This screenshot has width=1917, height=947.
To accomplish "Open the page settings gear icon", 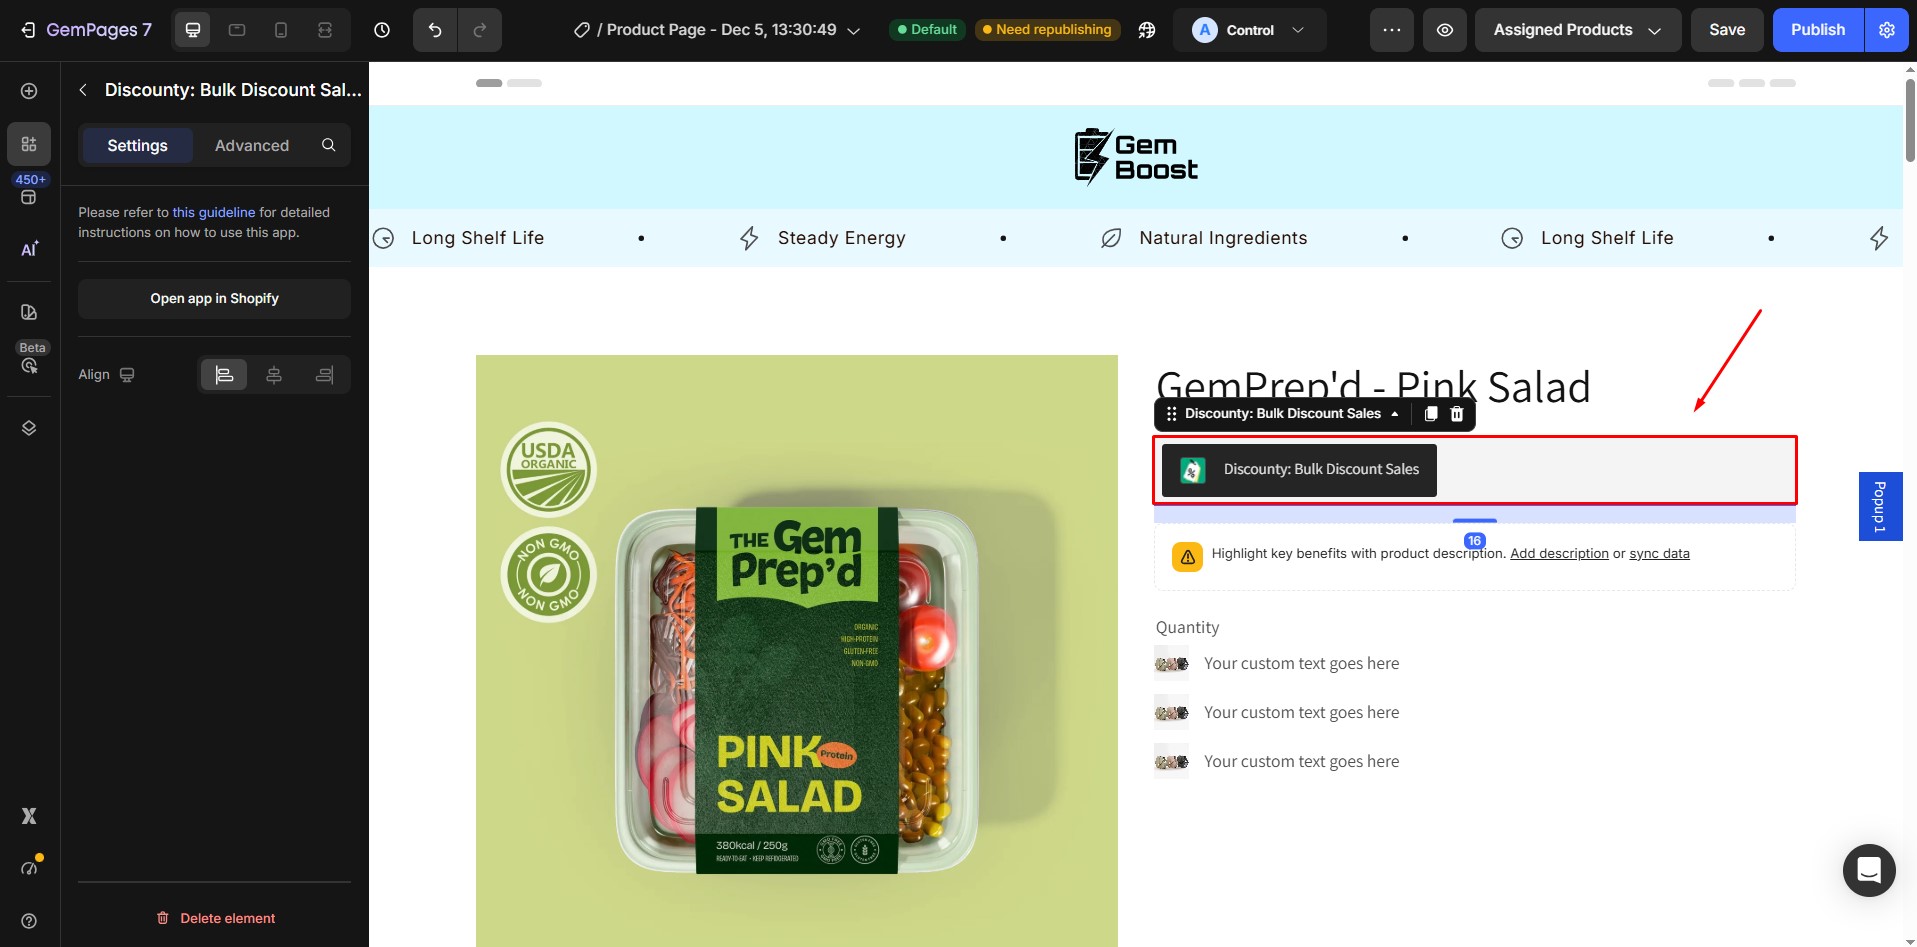I will tap(1887, 30).
